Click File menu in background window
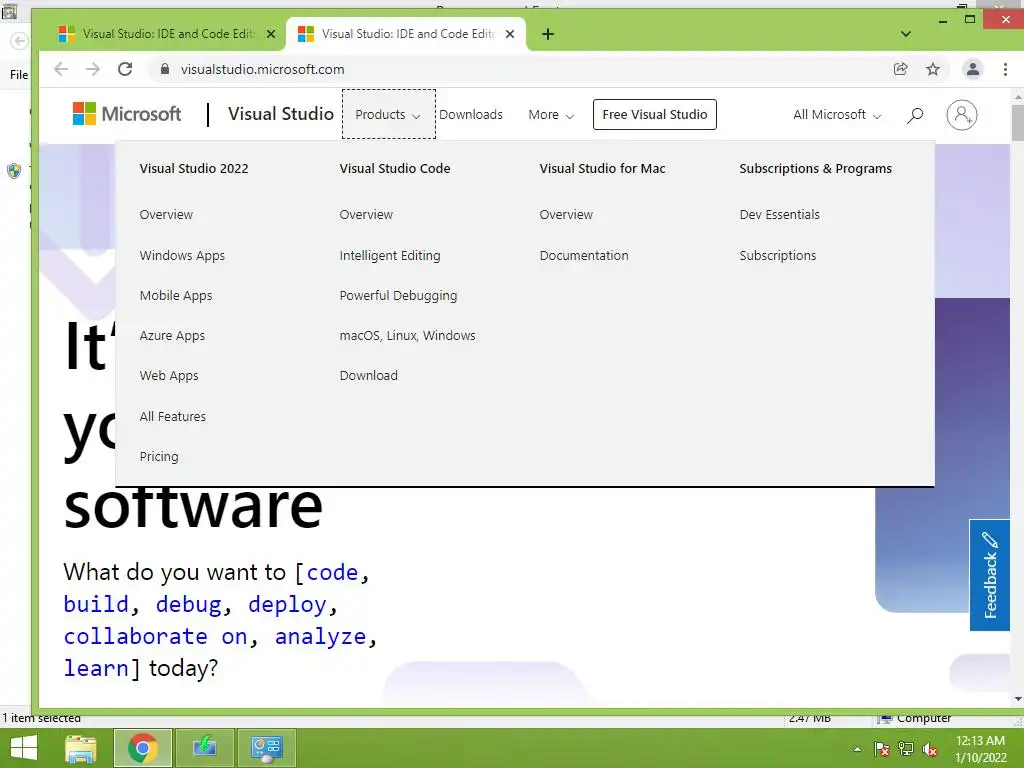 pyautogui.click(x=19, y=74)
